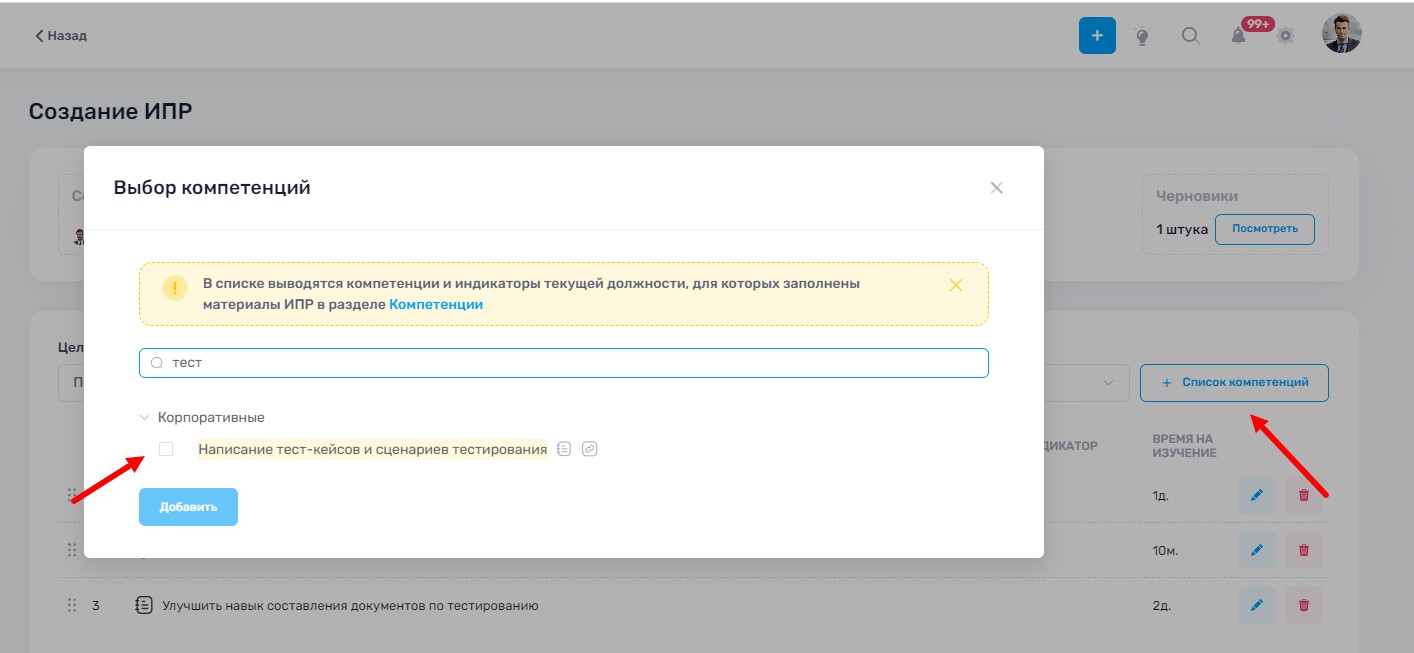Open the Компетенции link in the banner
Viewport: 1414px width, 653px height.
[x=435, y=304]
